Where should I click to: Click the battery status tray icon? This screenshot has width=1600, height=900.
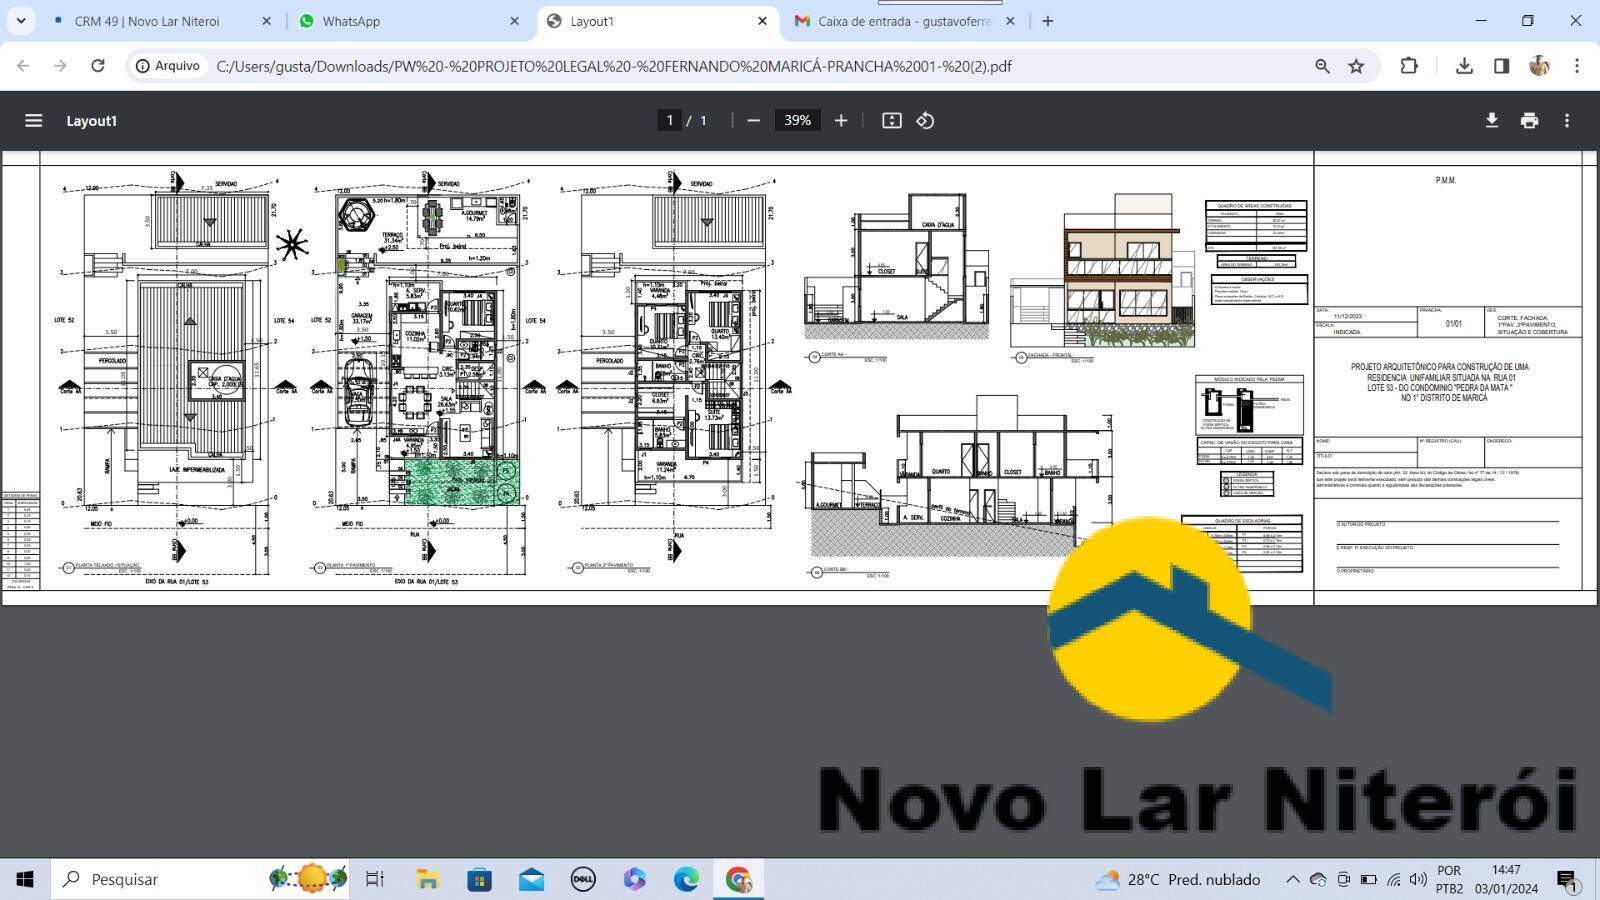pyautogui.click(x=1368, y=879)
